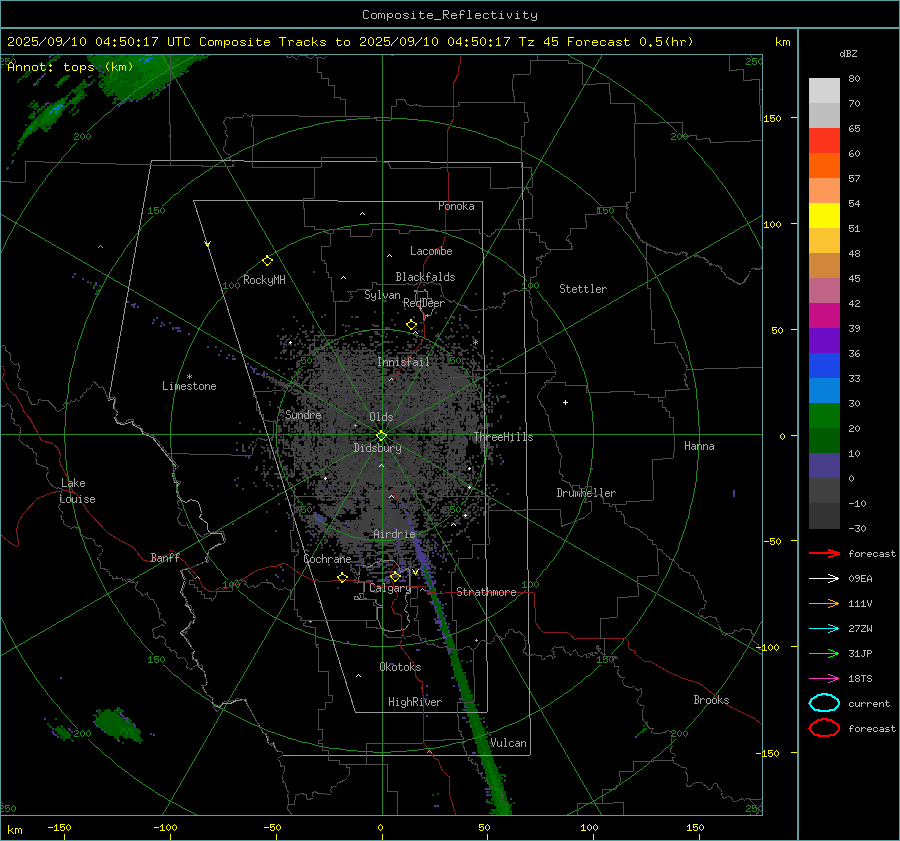Click the RedDeer city label
The height and width of the screenshot is (841, 900).
click(424, 303)
